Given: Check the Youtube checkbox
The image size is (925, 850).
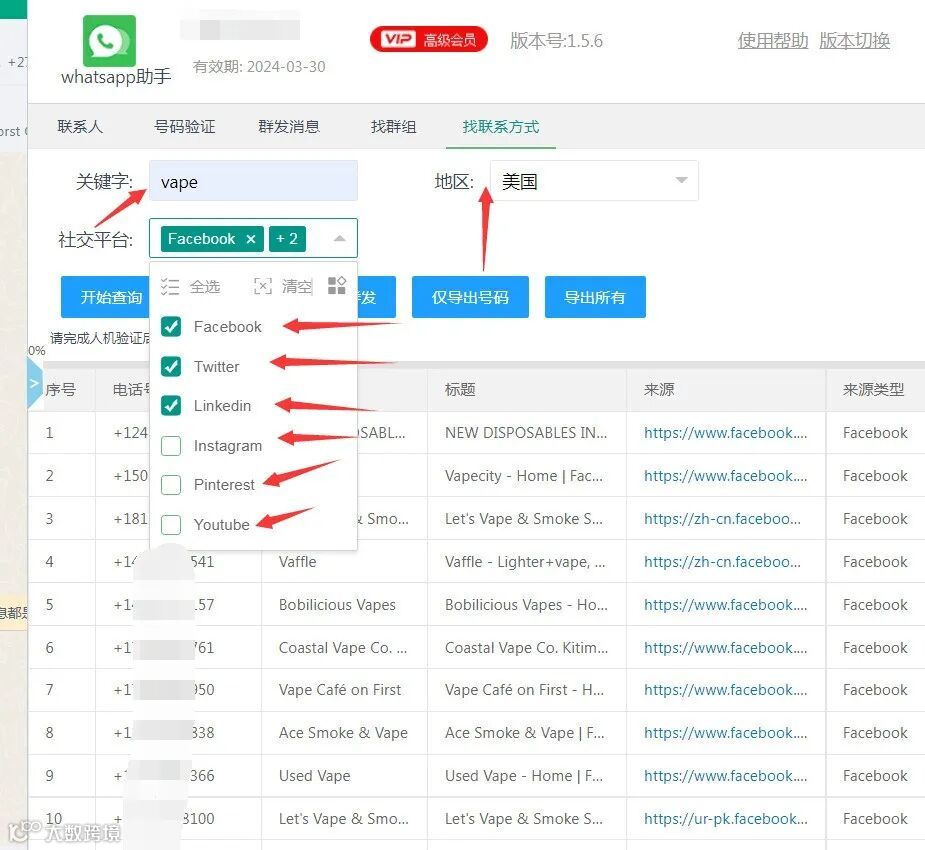Looking at the screenshot, I should tap(171, 524).
